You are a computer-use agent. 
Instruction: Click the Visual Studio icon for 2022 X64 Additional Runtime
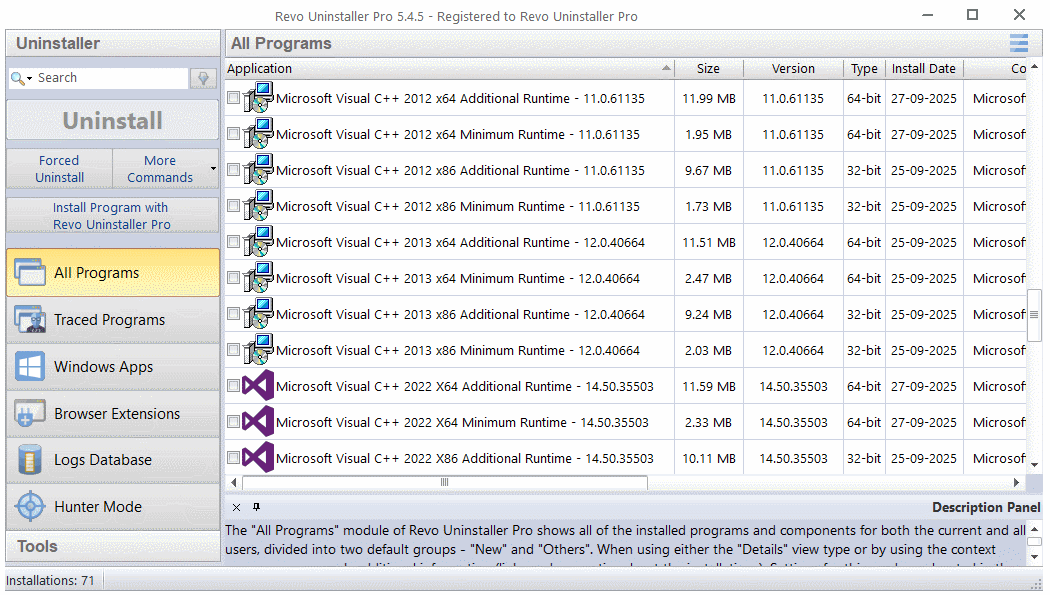point(258,386)
